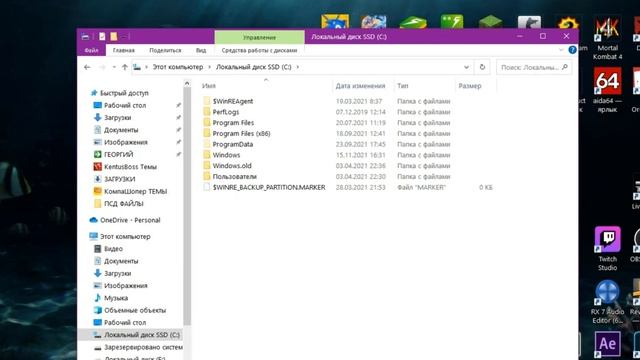Screen dimensions: 640x360
Task: Switch to the Главная ribbon tab
Action: point(124,50)
